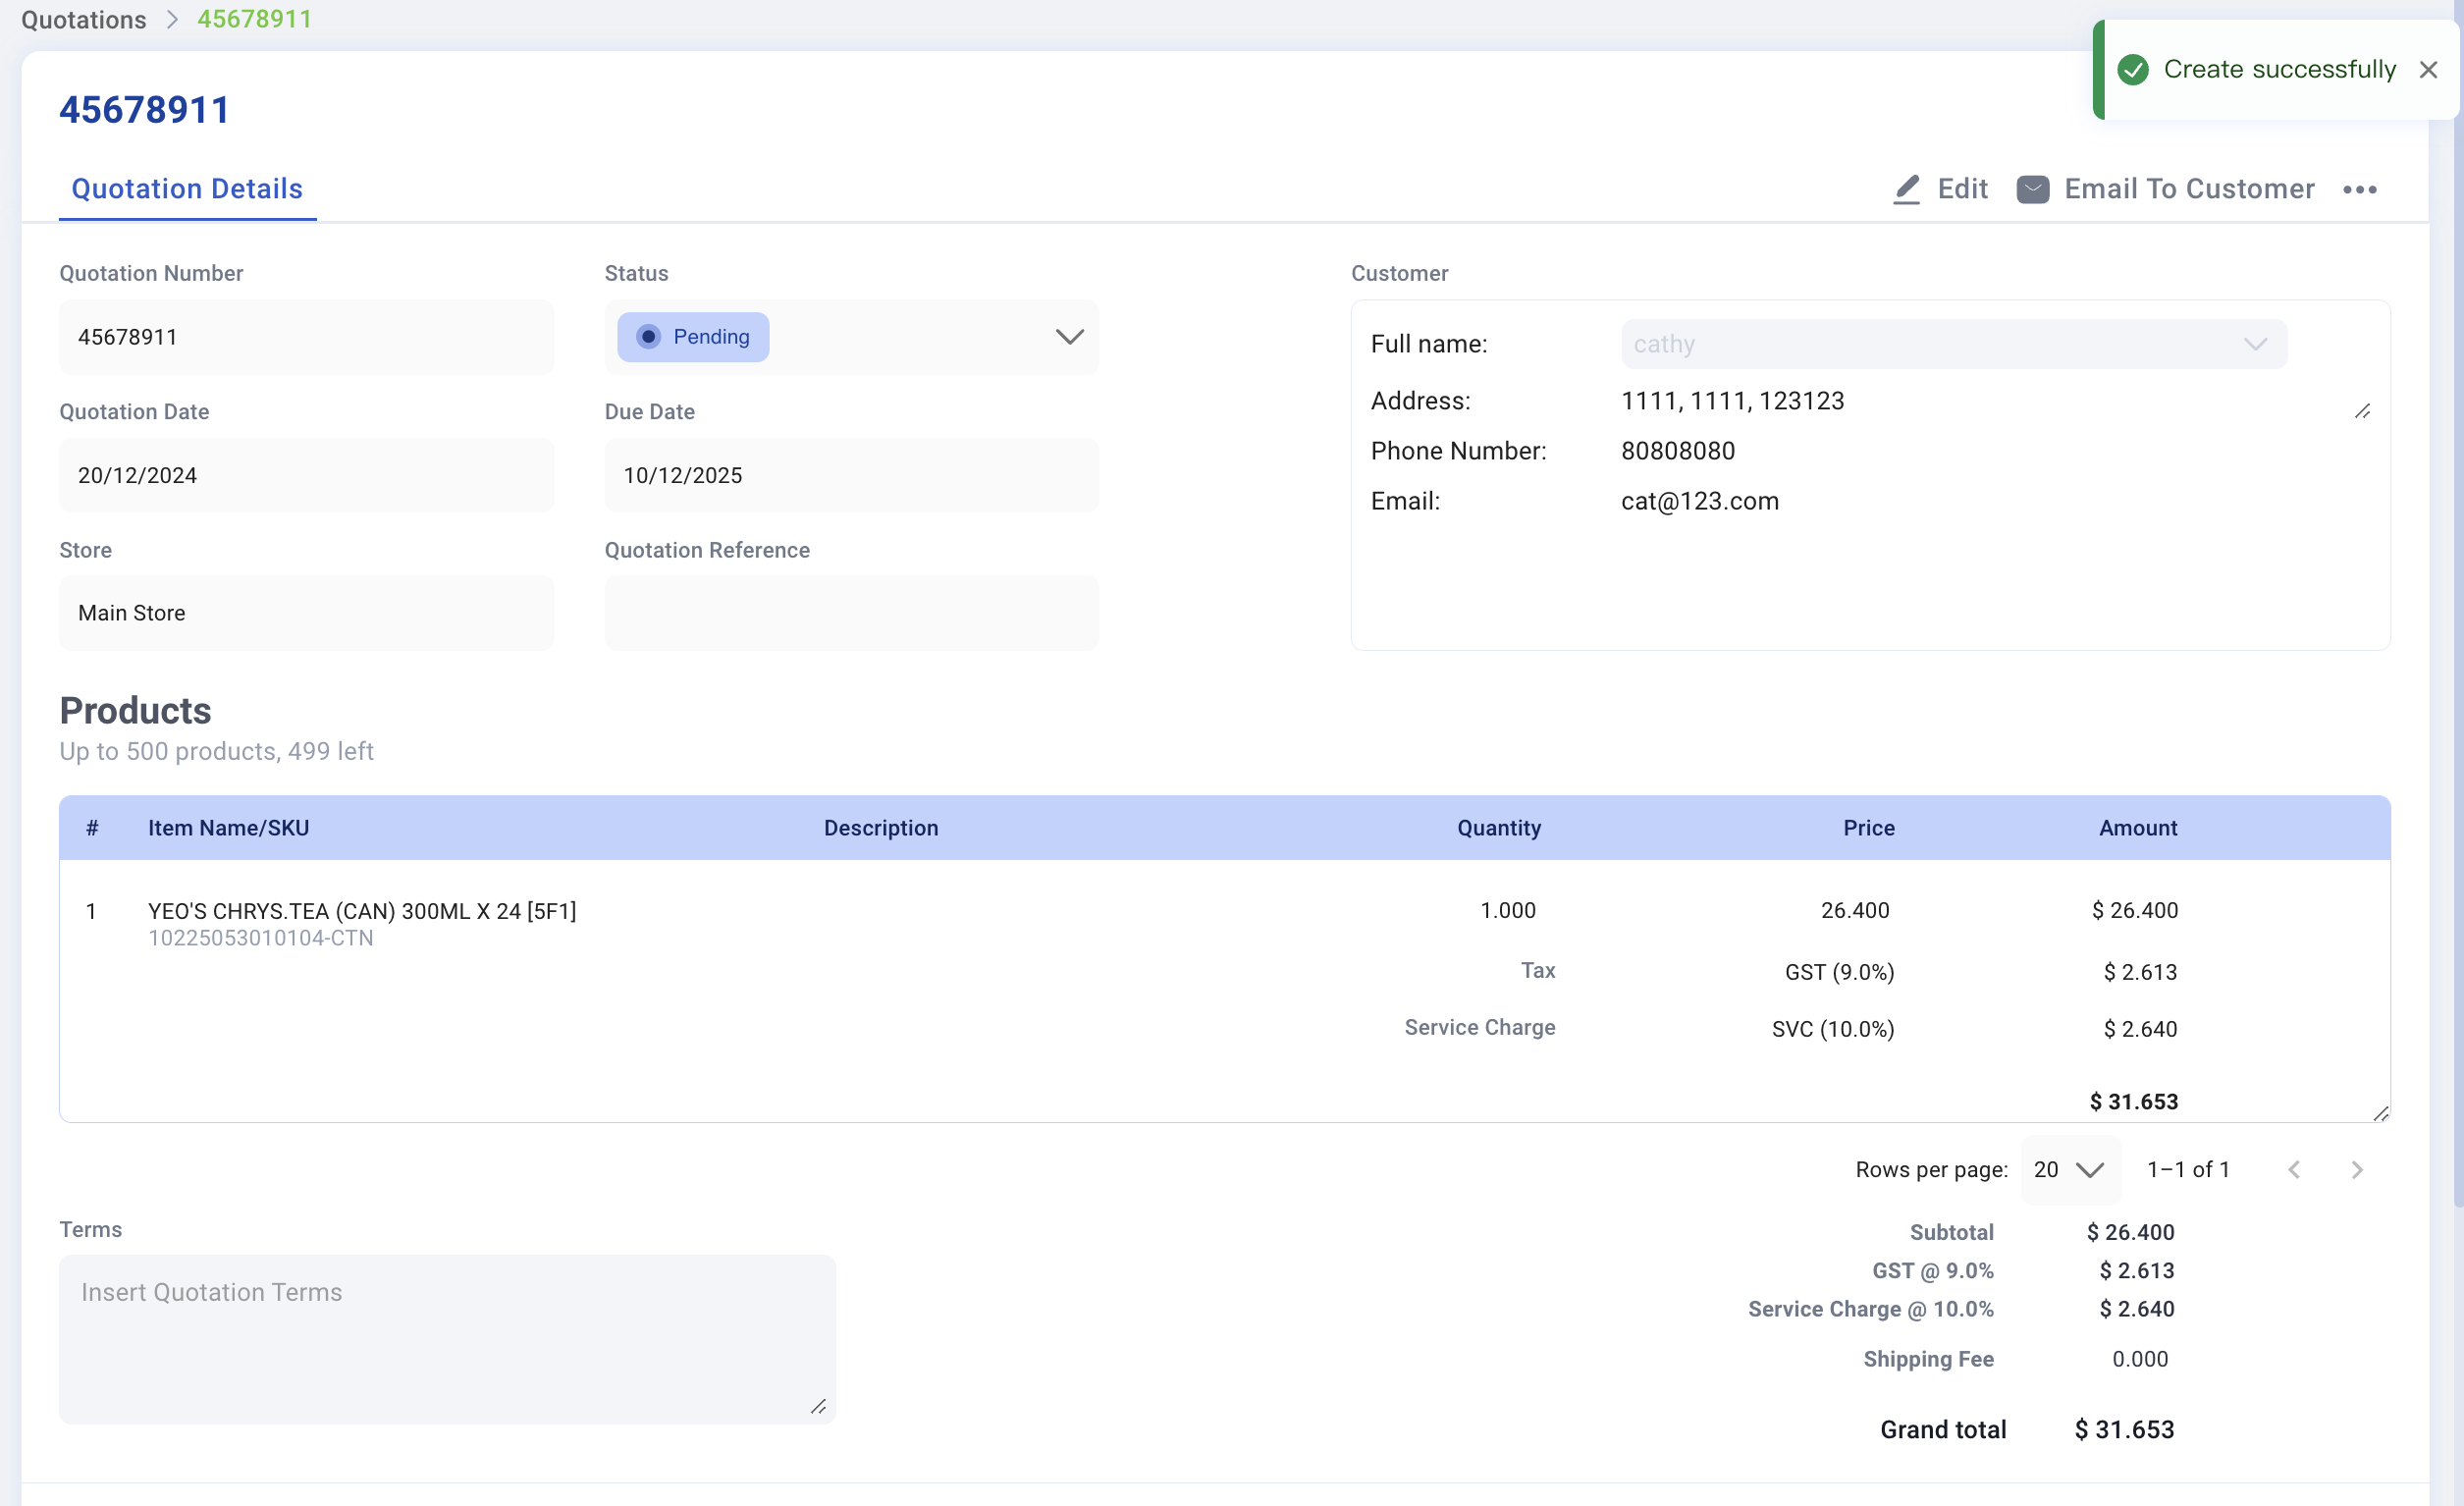Click the green 45678911 breadcrumb link
Screen dimensions: 2464x1506
pyautogui.click(x=254, y=19)
